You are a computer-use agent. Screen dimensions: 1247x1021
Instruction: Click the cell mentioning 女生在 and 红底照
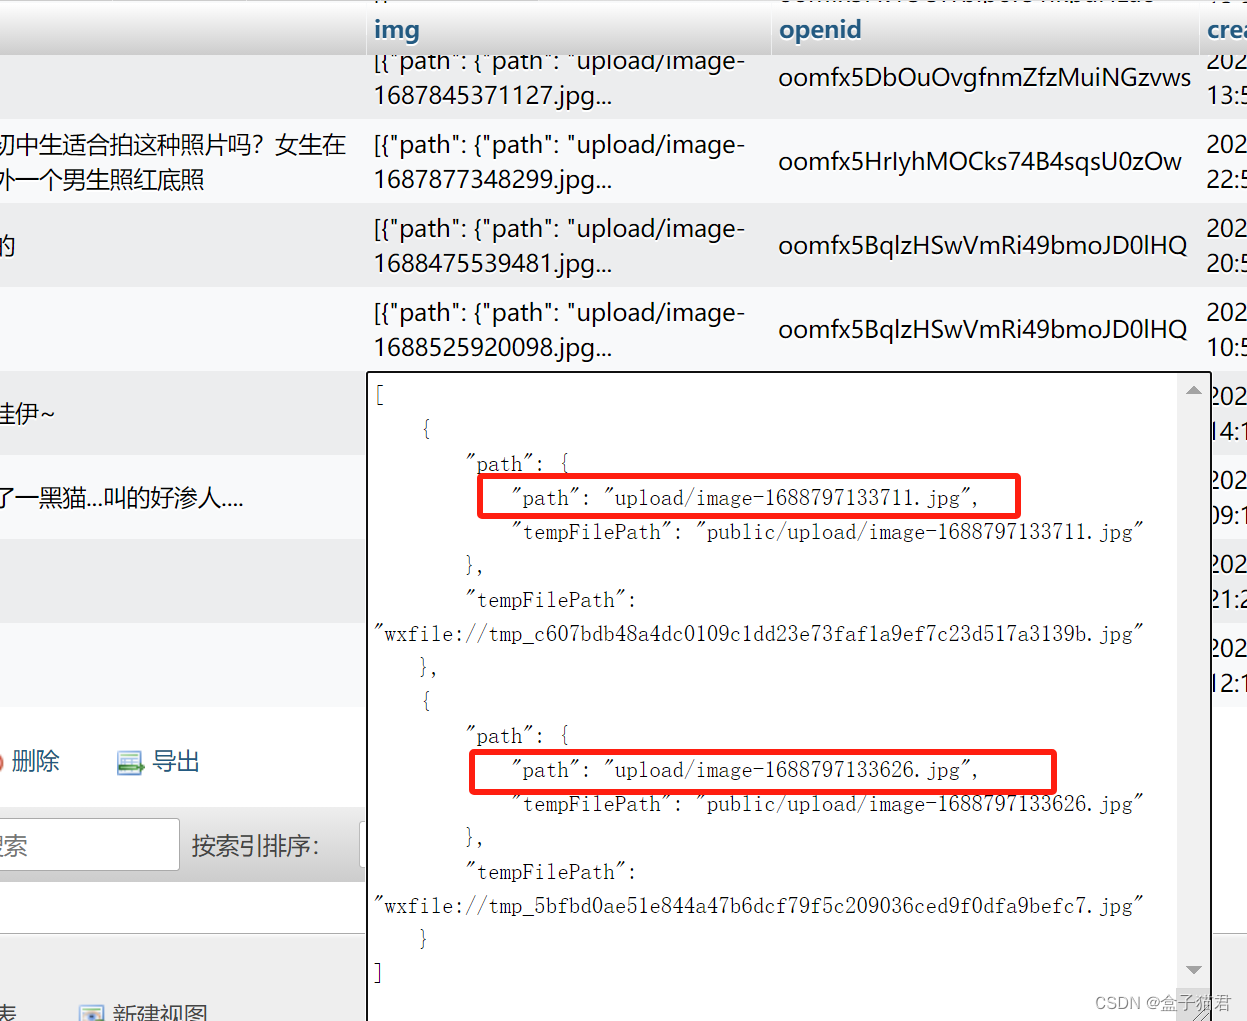(182, 162)
